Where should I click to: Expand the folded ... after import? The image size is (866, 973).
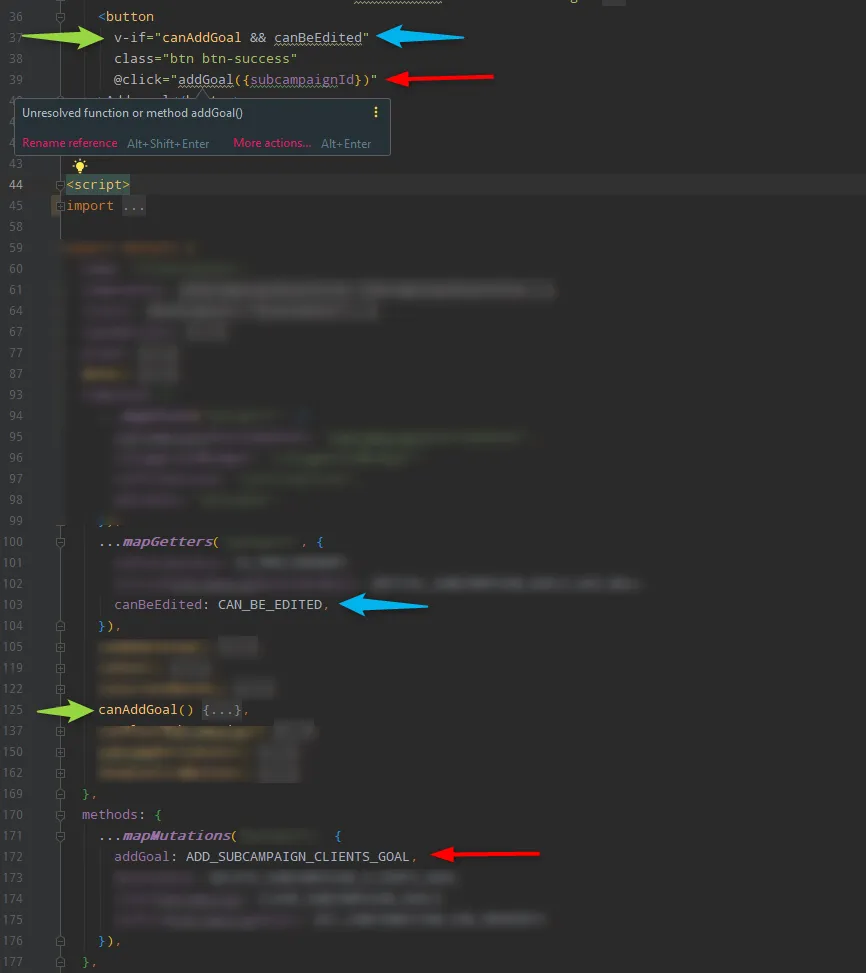coord(133,206)
